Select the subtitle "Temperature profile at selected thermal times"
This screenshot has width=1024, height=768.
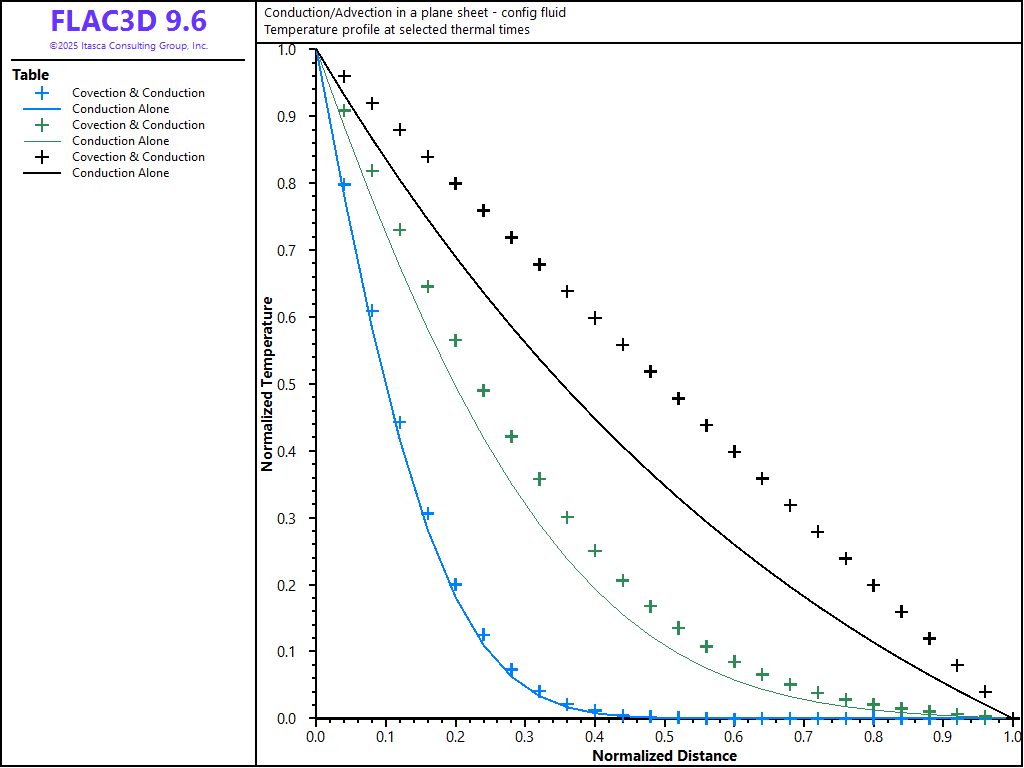tap(396, 29)
